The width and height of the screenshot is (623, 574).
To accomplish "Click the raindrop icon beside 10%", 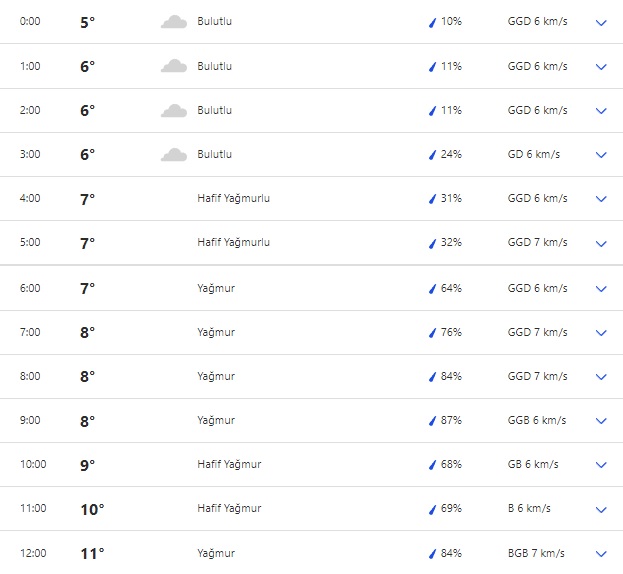I will pyautogui.click(x=432, y=22).
